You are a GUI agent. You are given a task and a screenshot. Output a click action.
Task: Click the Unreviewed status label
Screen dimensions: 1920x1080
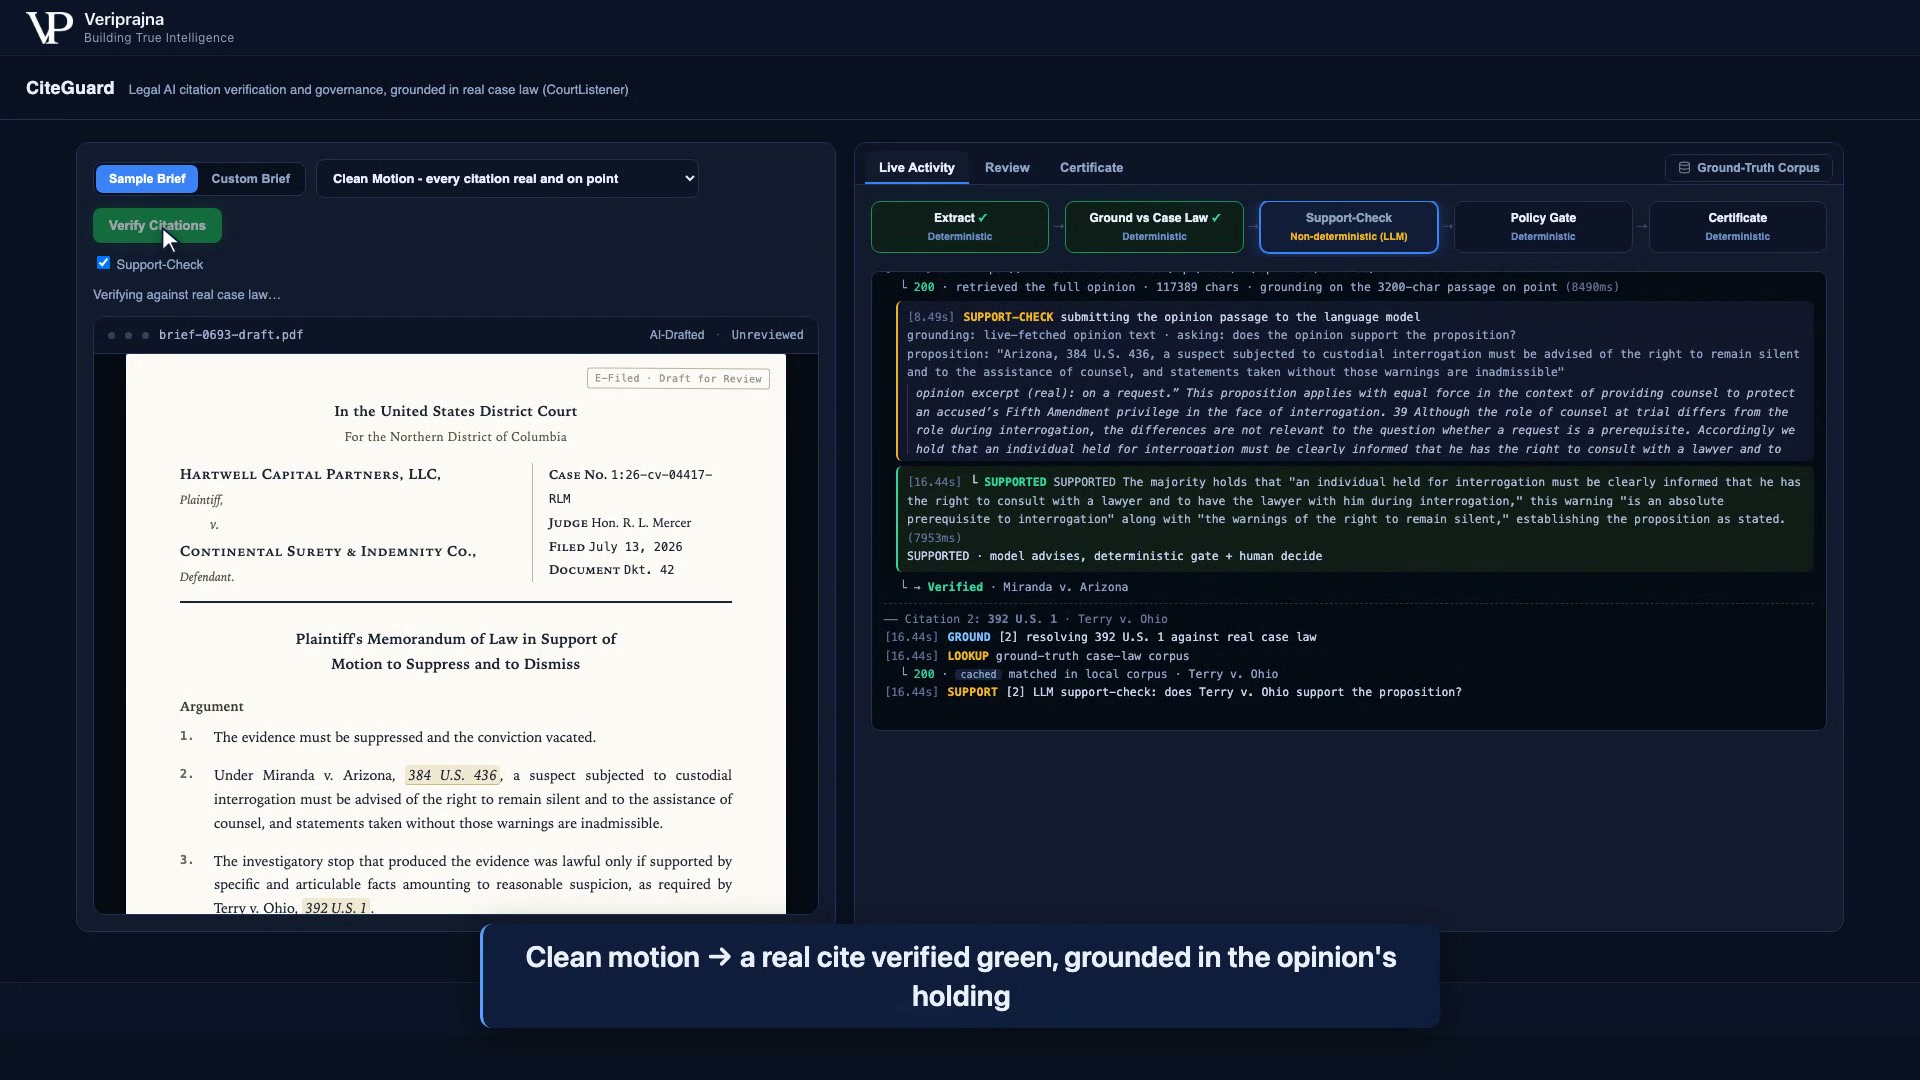point(767,335)
